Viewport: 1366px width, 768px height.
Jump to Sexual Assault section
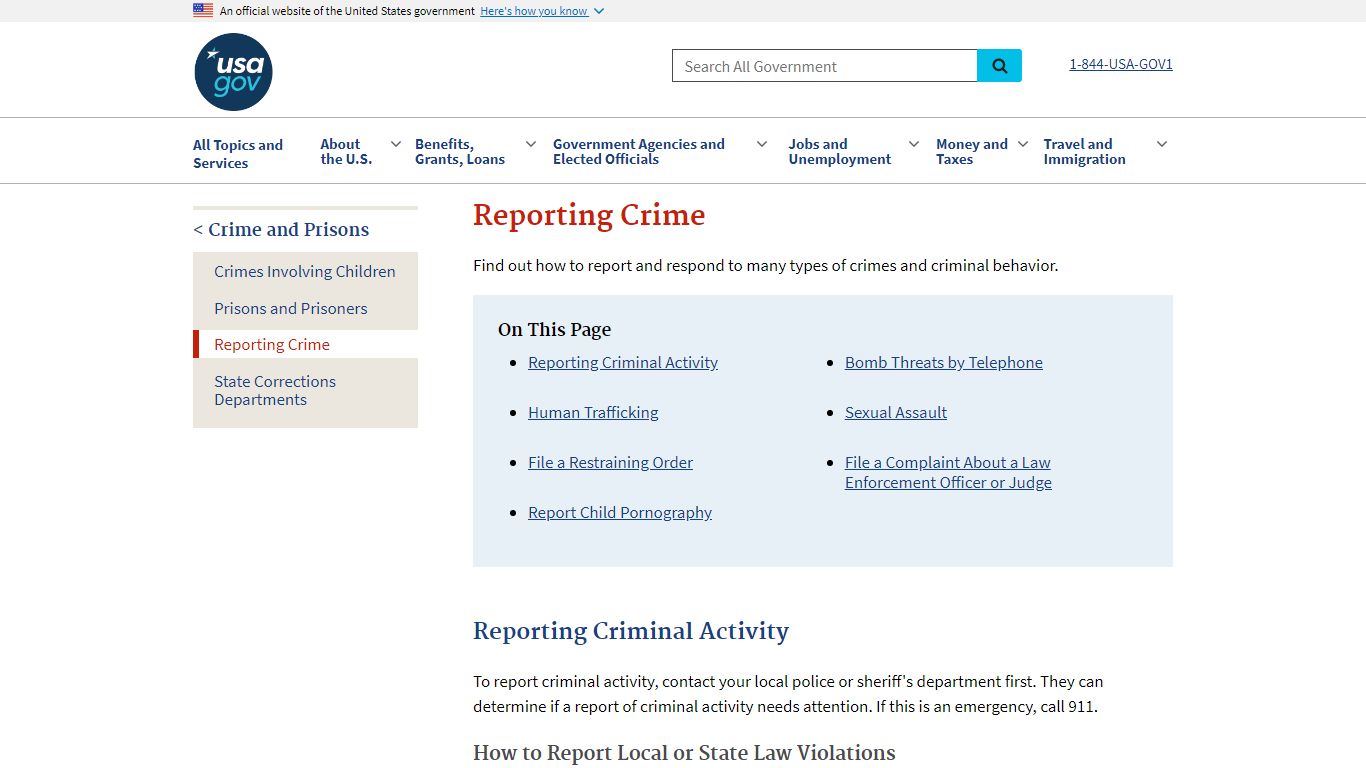896,412
